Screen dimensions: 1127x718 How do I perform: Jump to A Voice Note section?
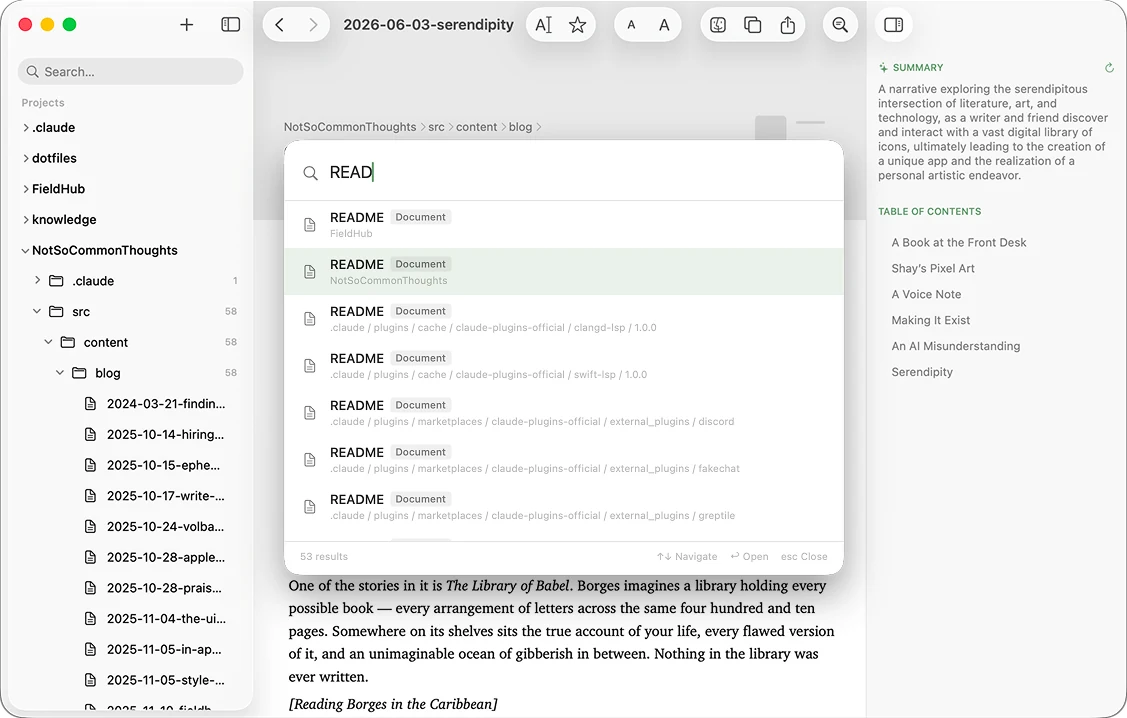coord(926,295)
